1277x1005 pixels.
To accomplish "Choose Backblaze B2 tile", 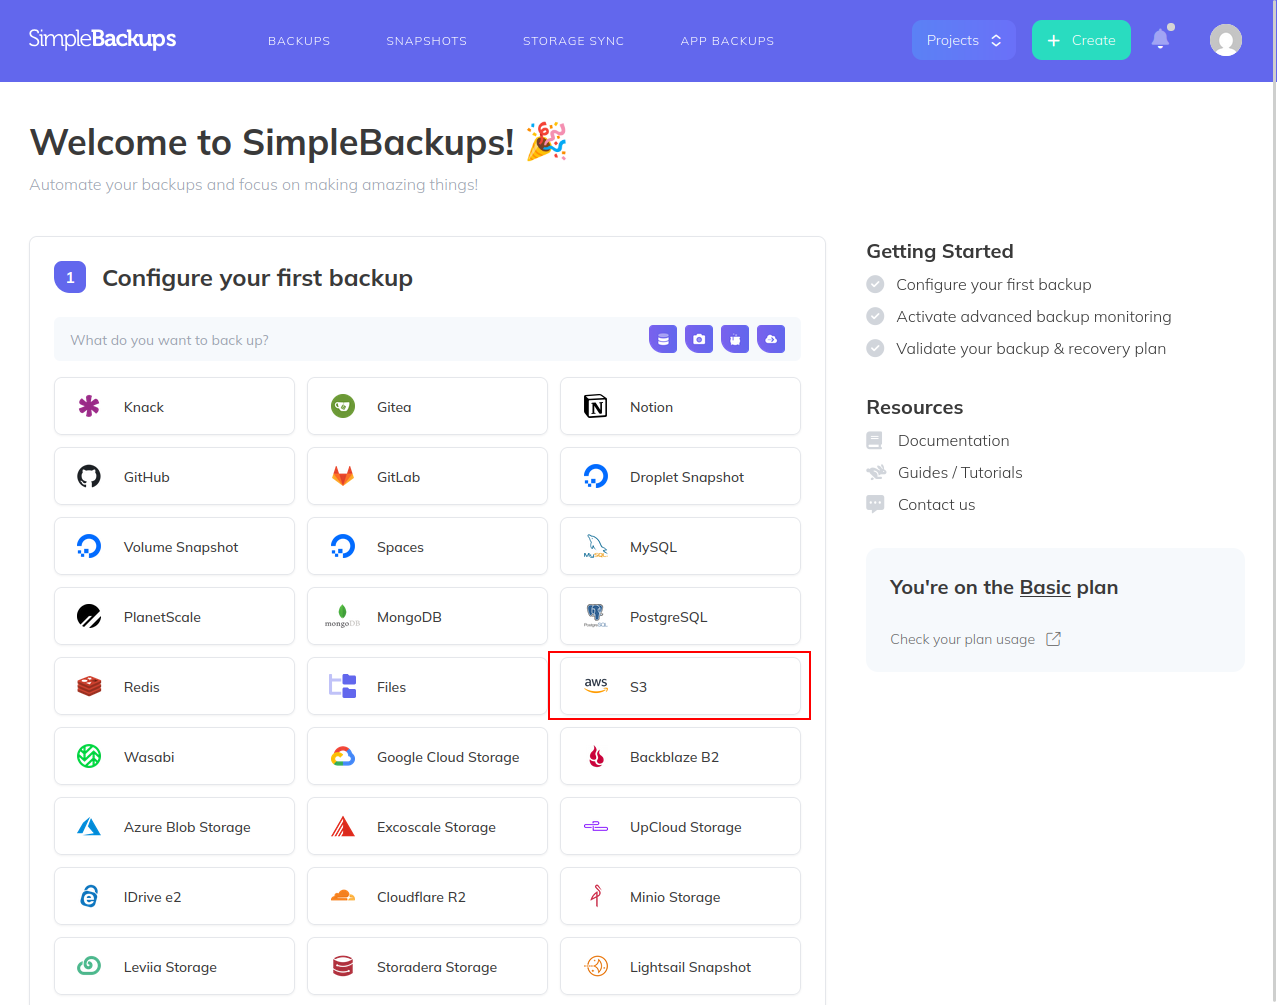I will click(x=680, y=756).
